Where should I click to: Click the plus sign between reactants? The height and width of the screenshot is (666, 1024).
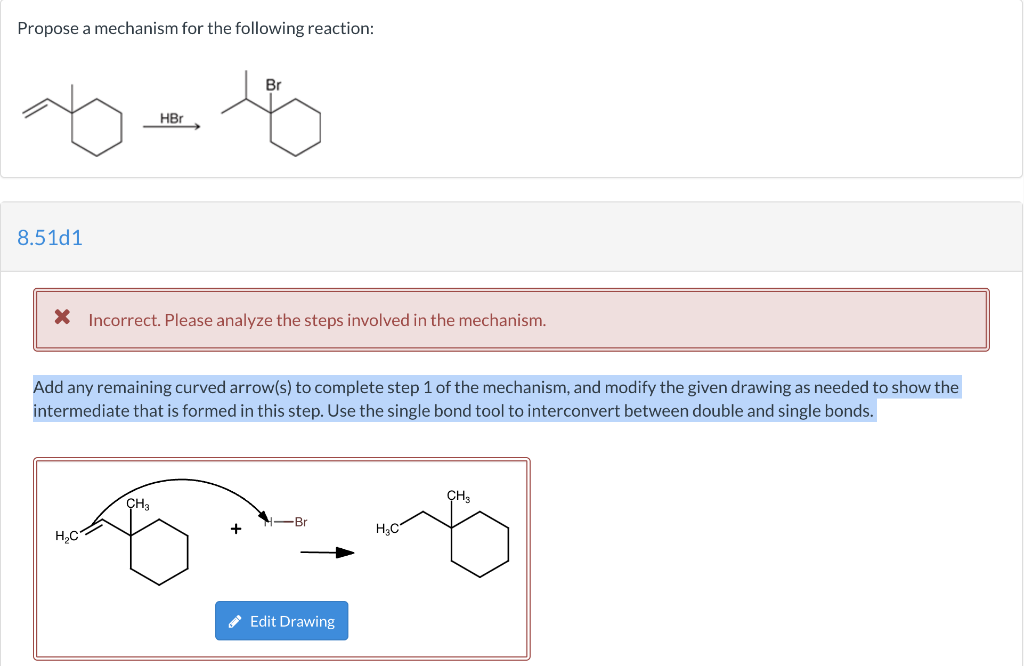[x=234, y=527]
